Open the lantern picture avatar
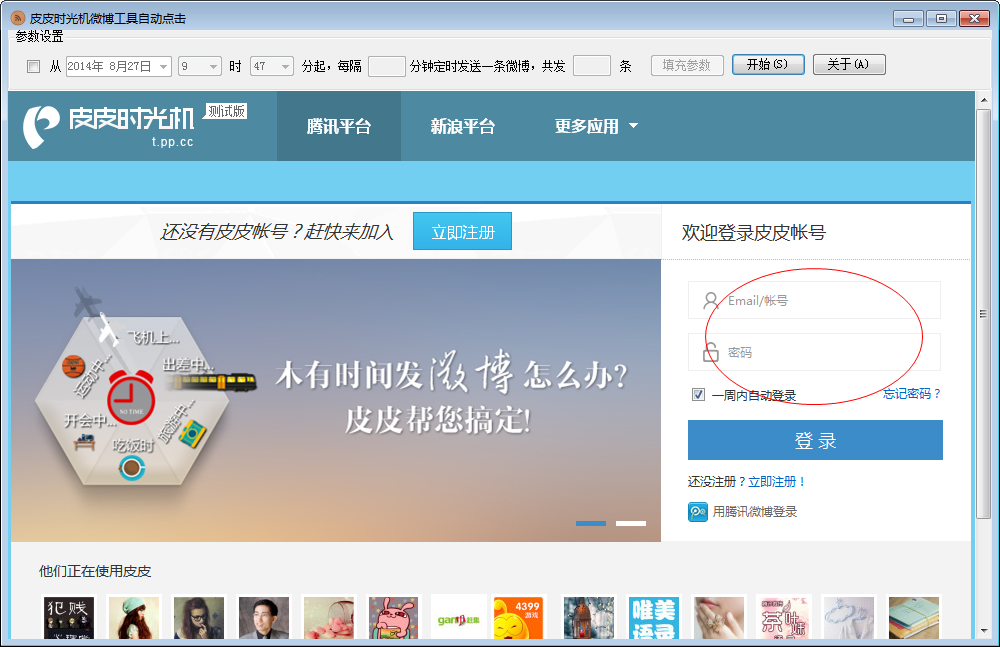 (589, 617)
